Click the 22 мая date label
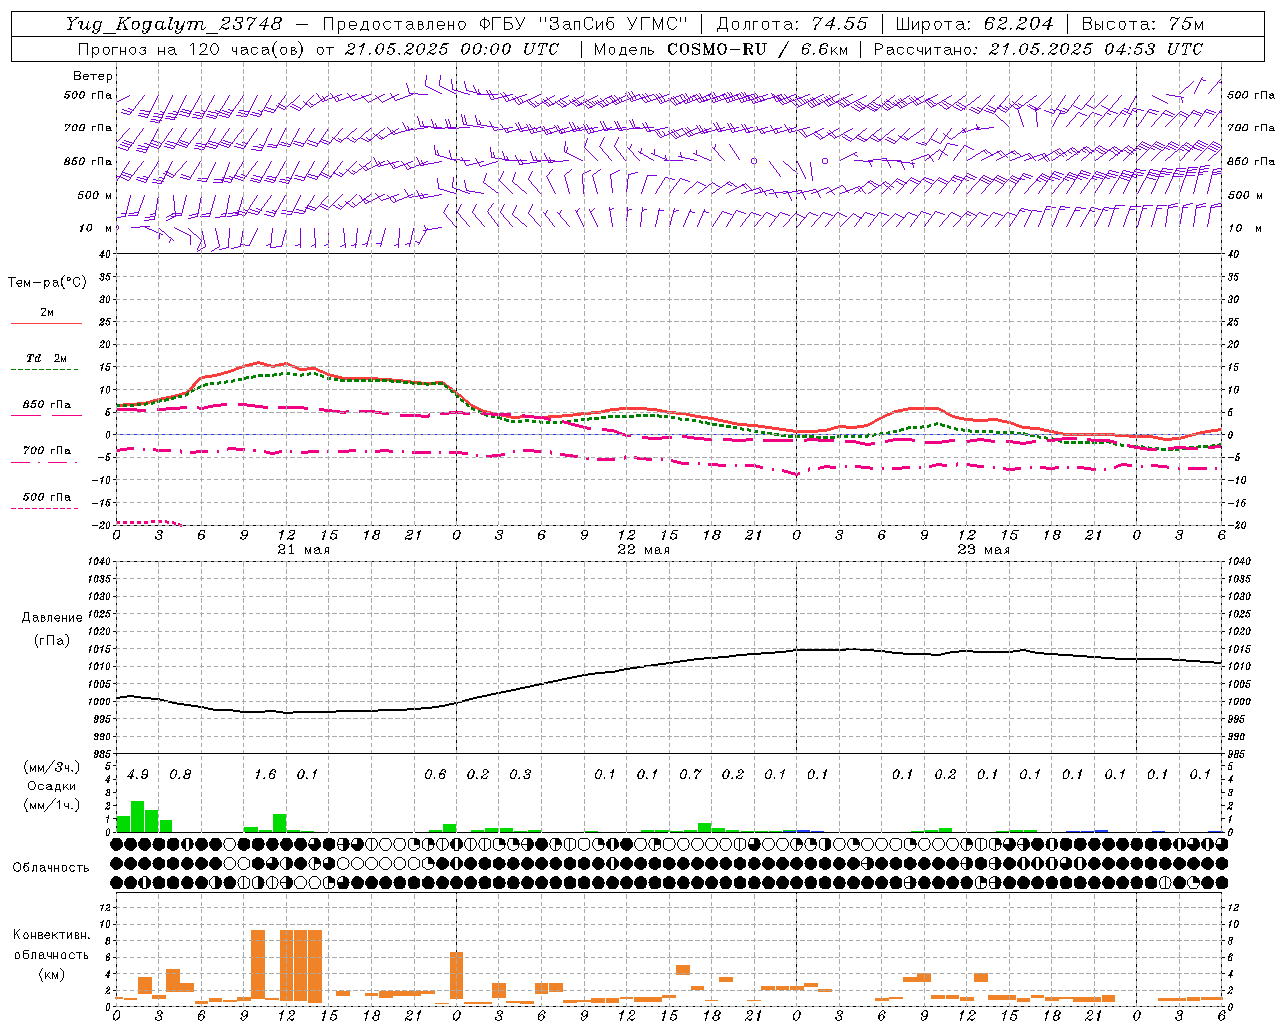The height and width of the screenshot is (1024, 1280). 644,550
